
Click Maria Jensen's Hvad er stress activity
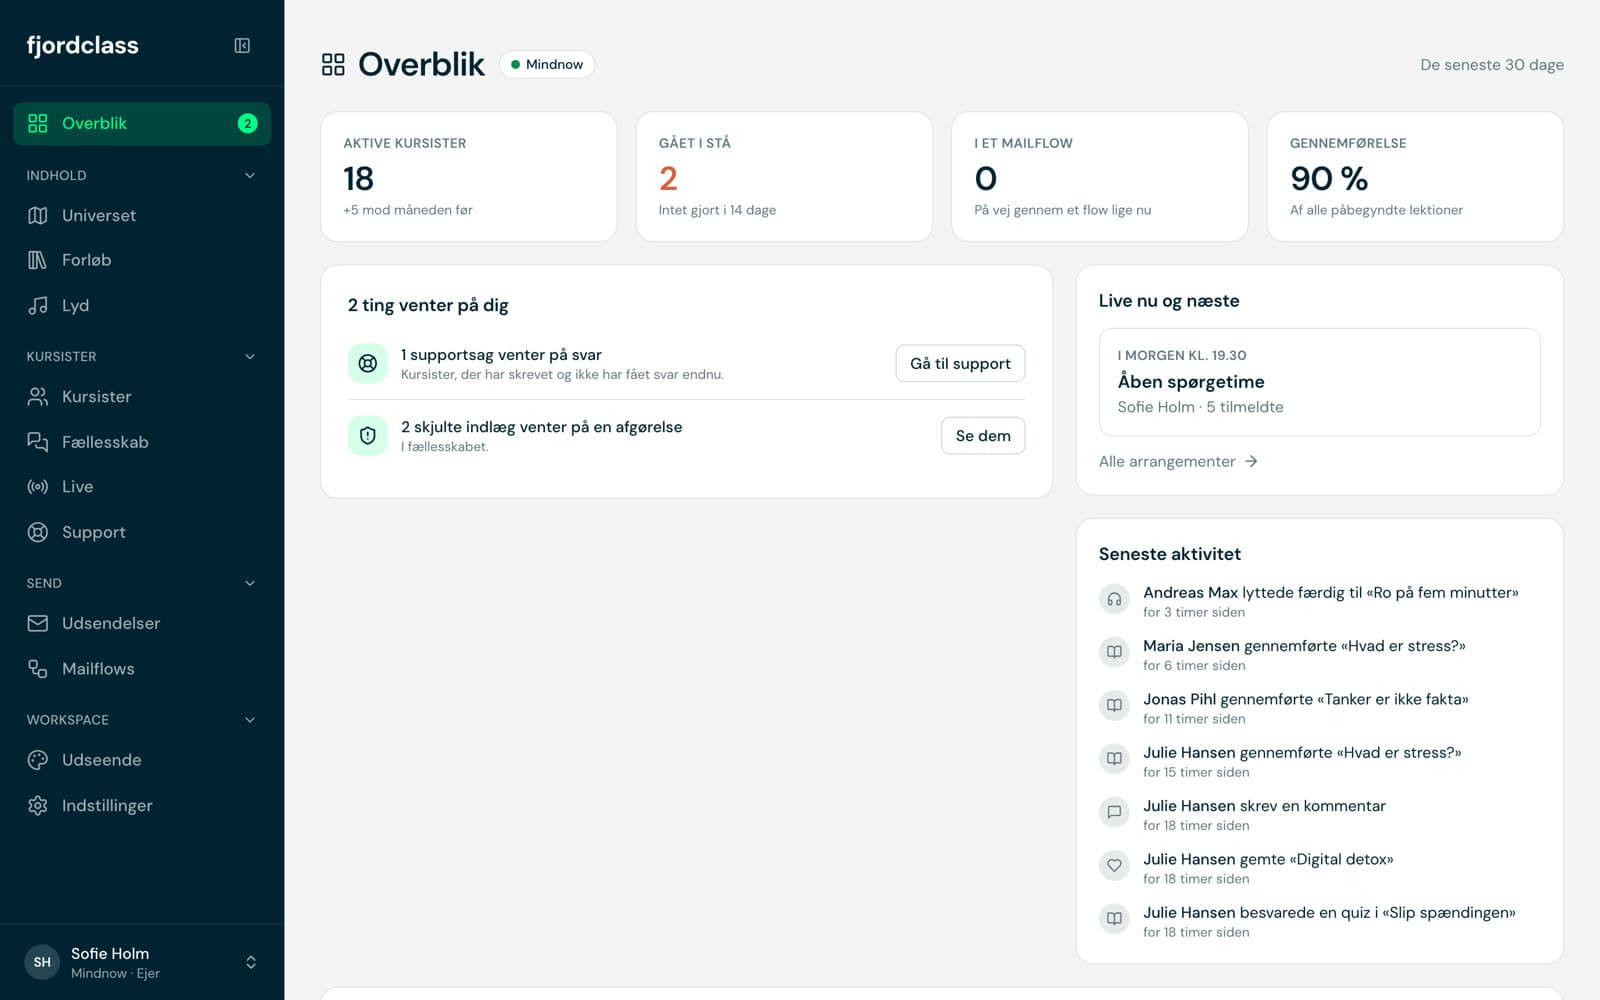coord(1319,655)
